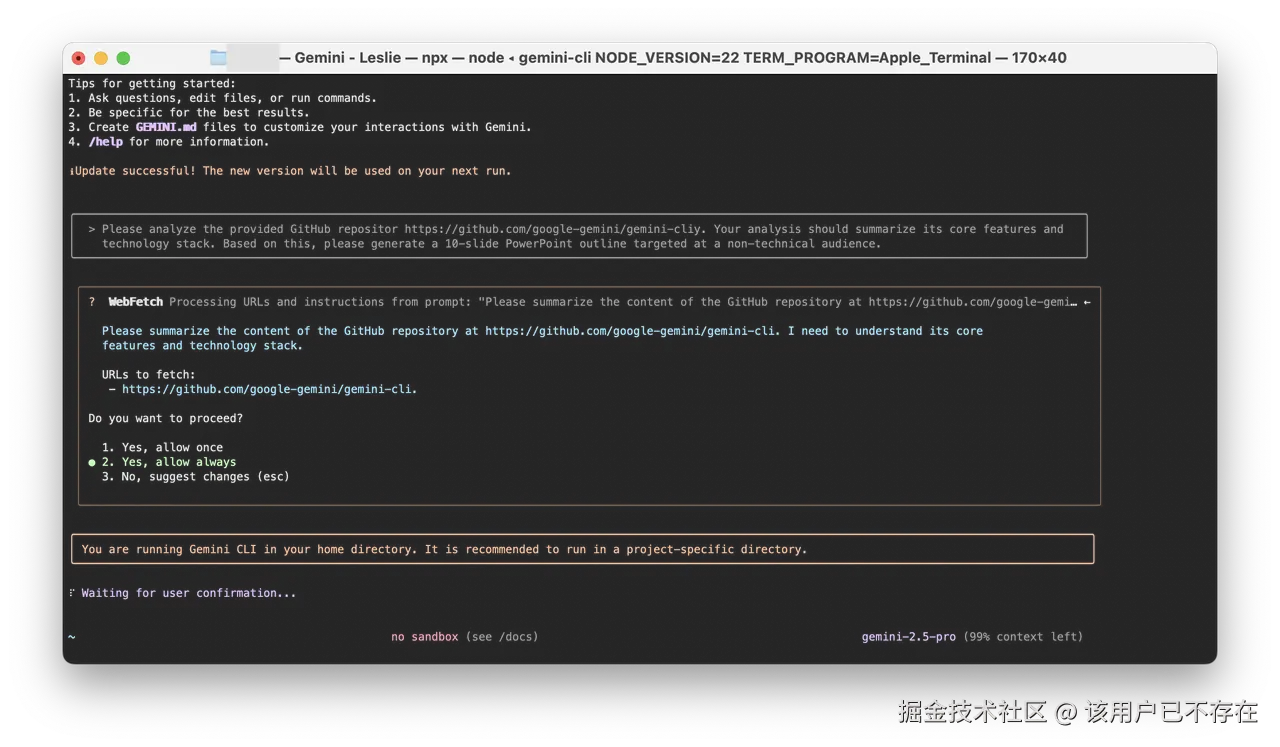Click the "Tips for getting started:" heading

point(152,83)
